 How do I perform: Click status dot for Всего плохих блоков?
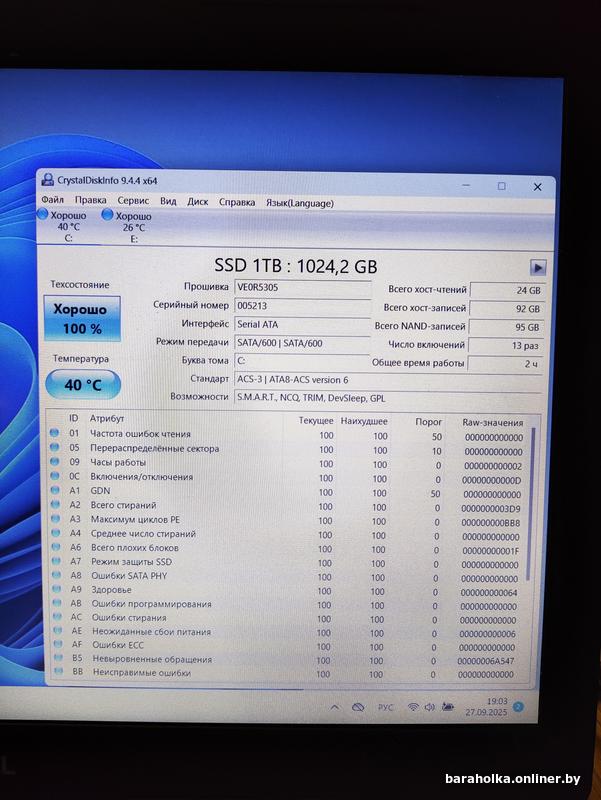point(56,547)
